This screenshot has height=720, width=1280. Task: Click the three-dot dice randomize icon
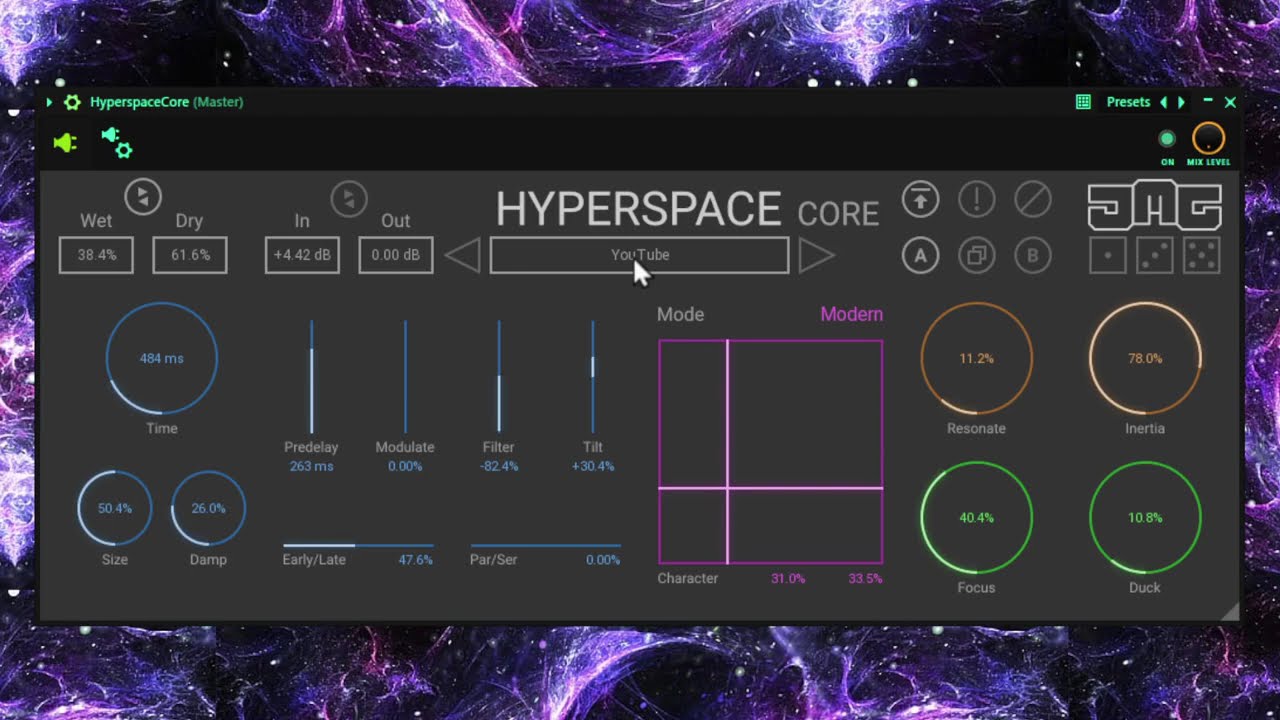click(x=1155, y=255)
